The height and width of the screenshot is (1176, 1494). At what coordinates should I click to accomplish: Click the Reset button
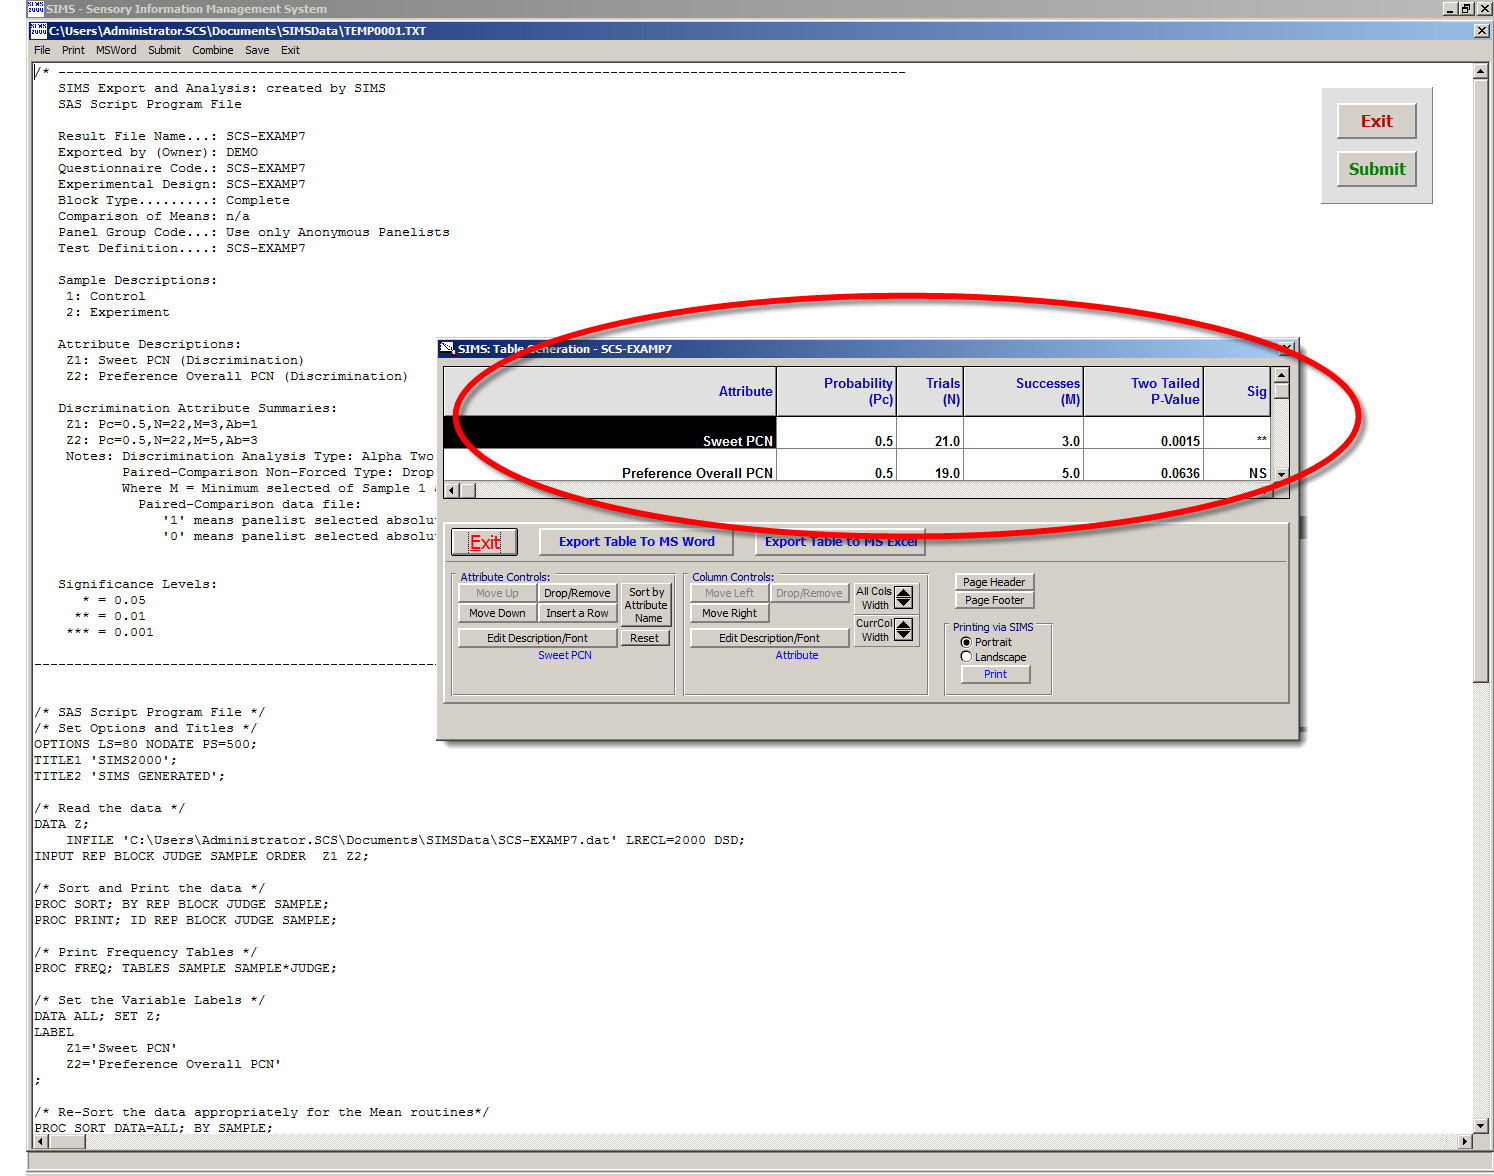[645, 638]
